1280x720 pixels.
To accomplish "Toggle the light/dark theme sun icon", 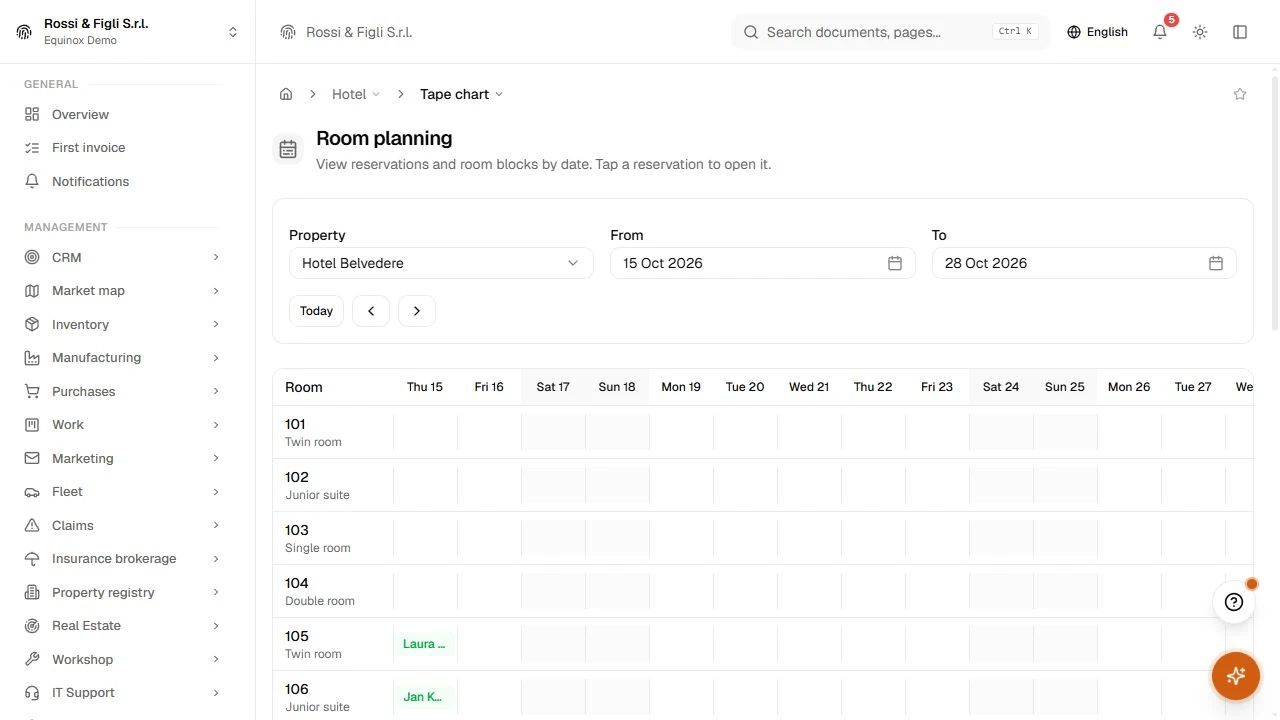I will [x=1200, y=32].
